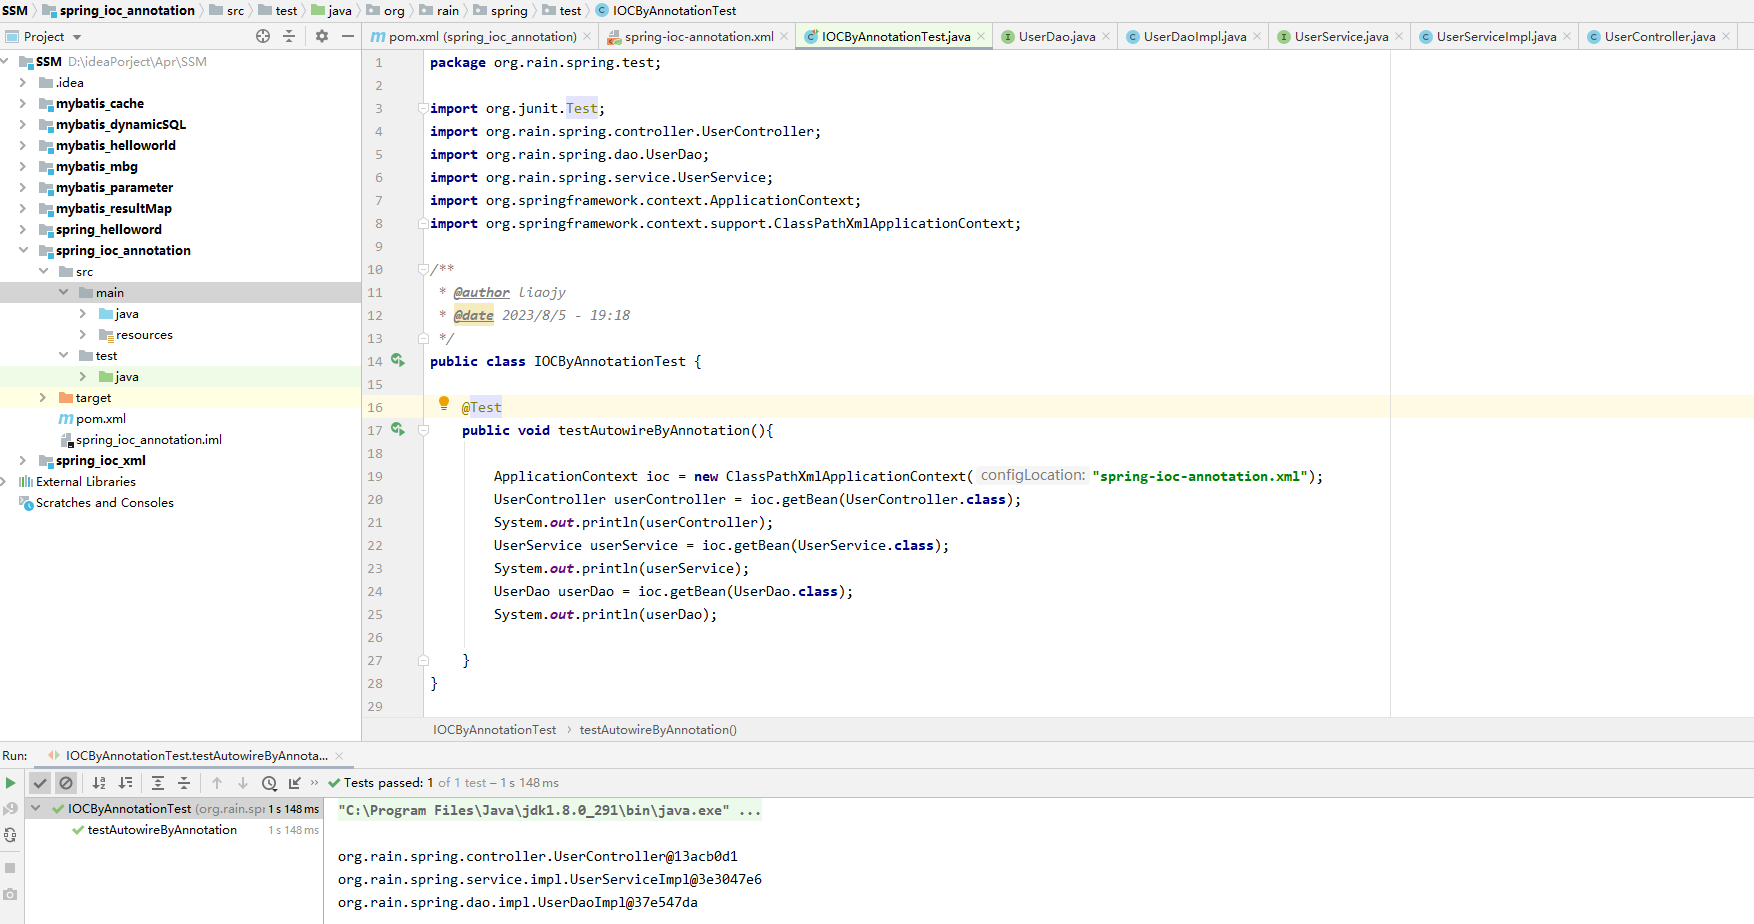This screenshot has height=924, width=1754.
Task: Show more run toolbar actions chevron
Action: click(x=314, y=783)
